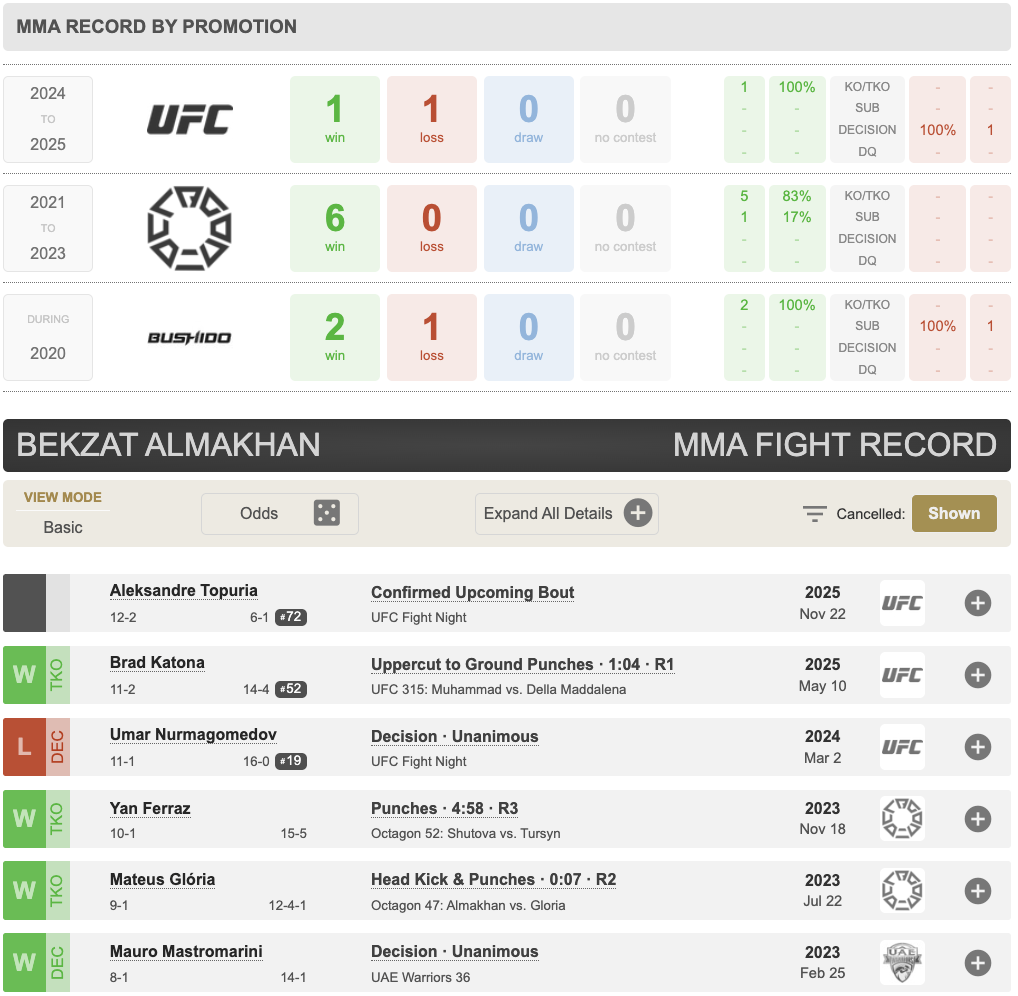This screenshot has width=1018, height=996.
Task: Toggle the Cancelled Shown button
Action: pyautogui.click(x=954, y=514)
